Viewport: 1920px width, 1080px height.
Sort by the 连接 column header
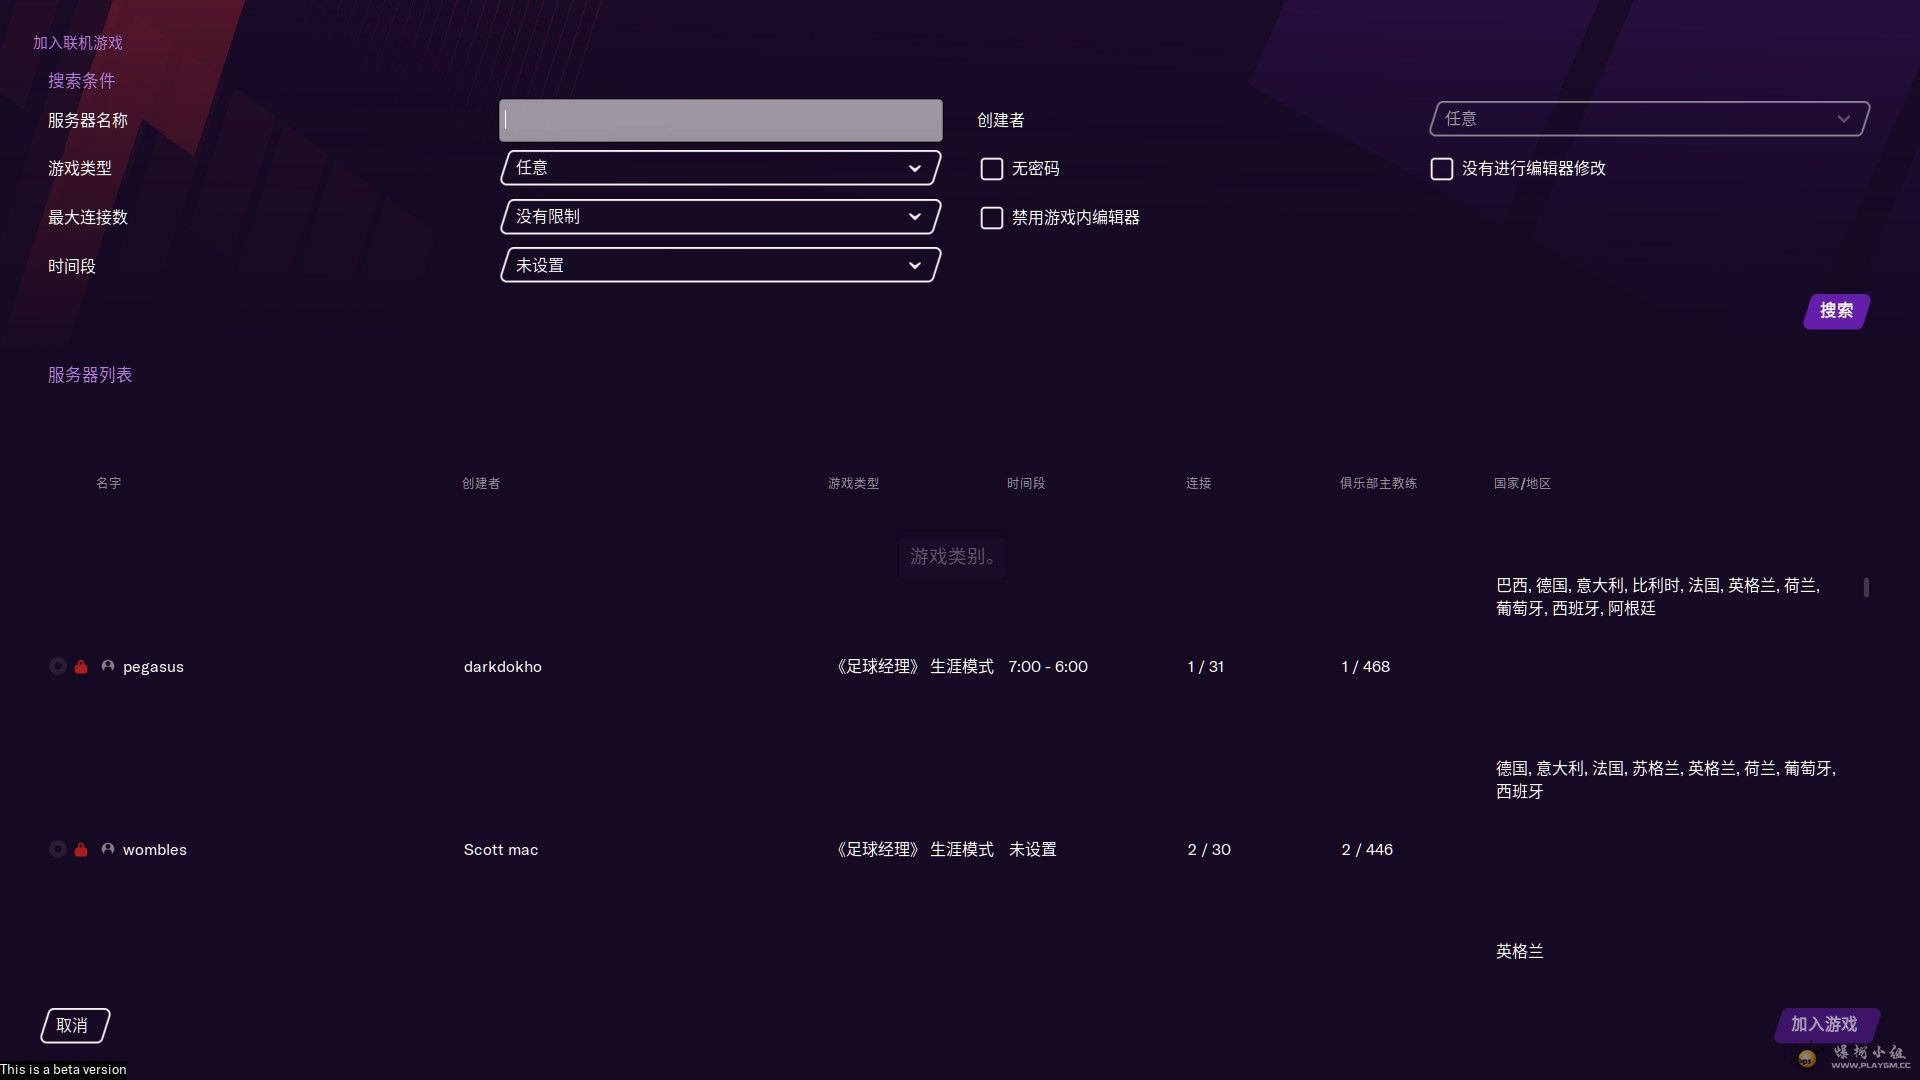click(x=1198, y=484)
